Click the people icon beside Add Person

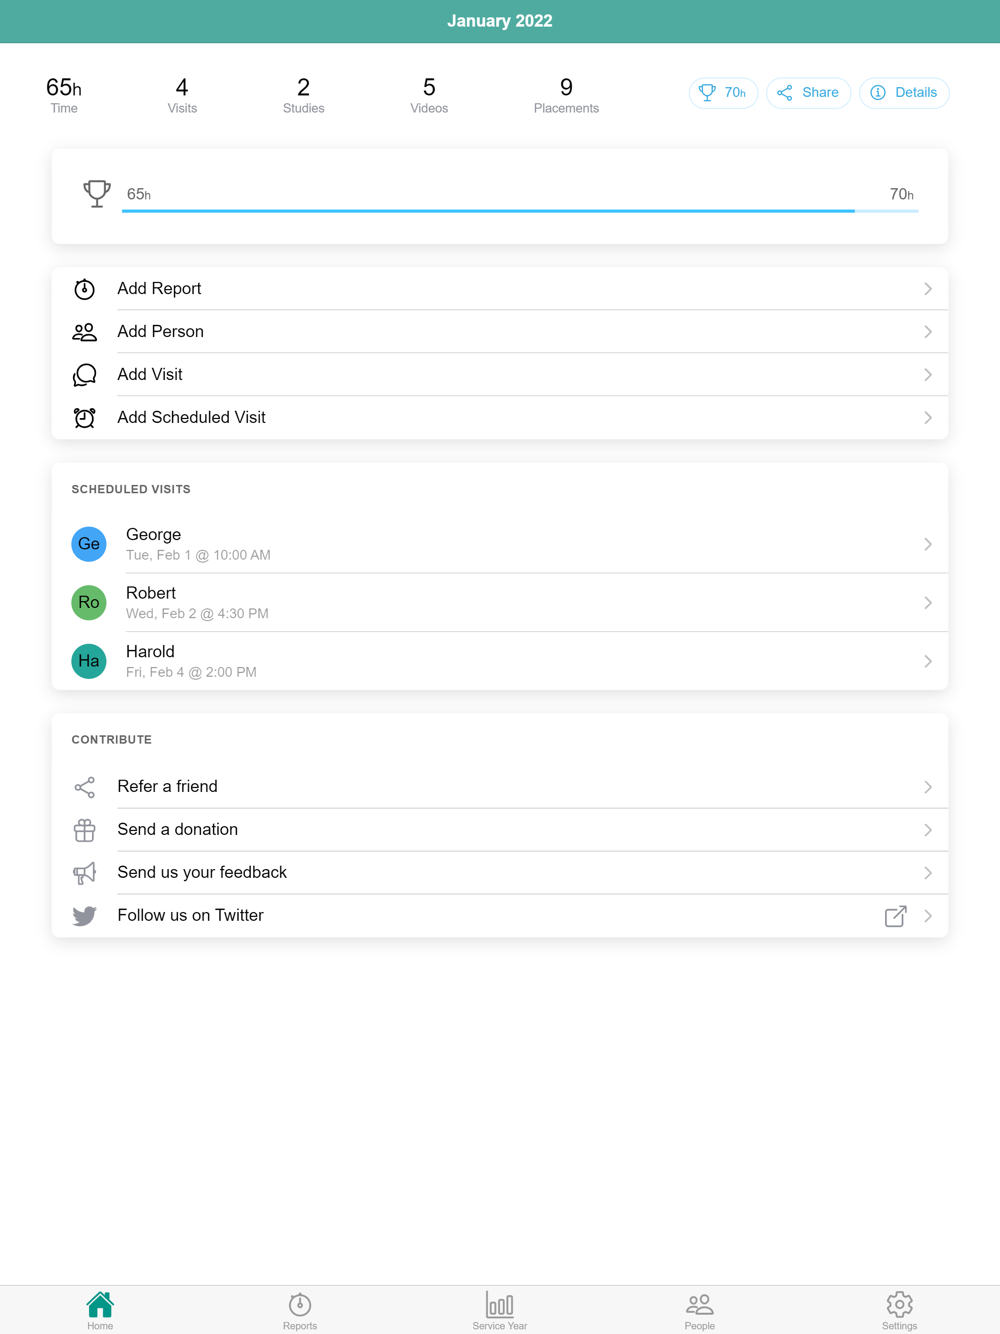[x=85, y=332]
